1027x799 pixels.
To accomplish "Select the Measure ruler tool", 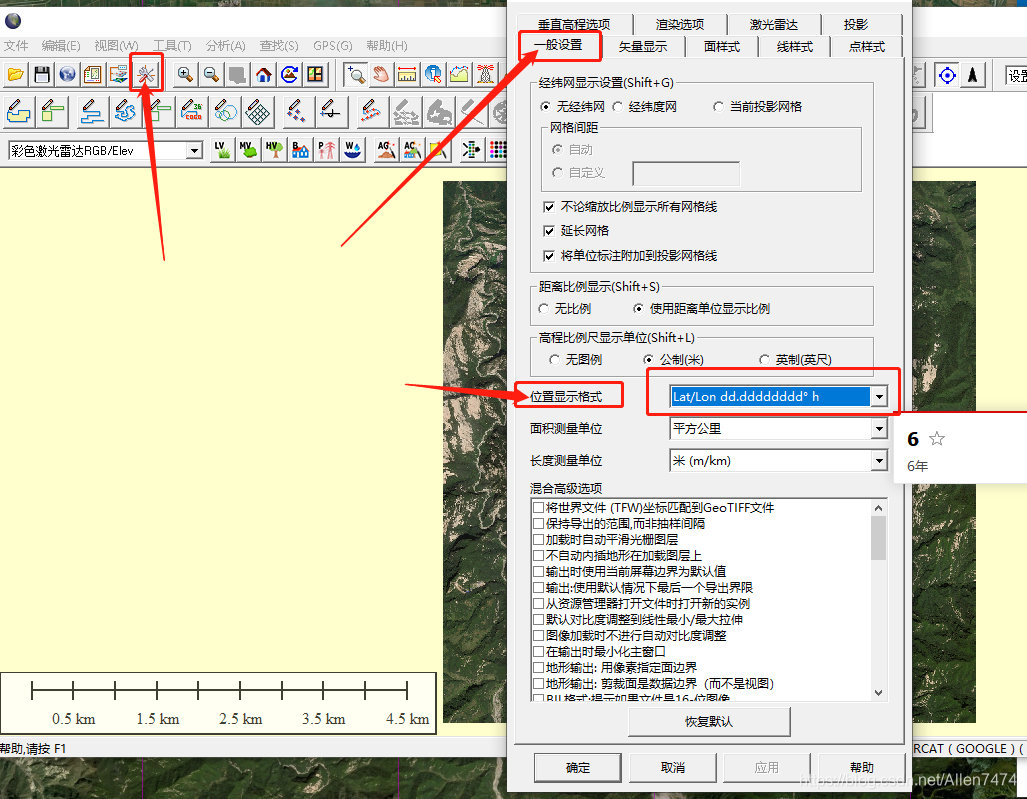I will pos(407,74).
